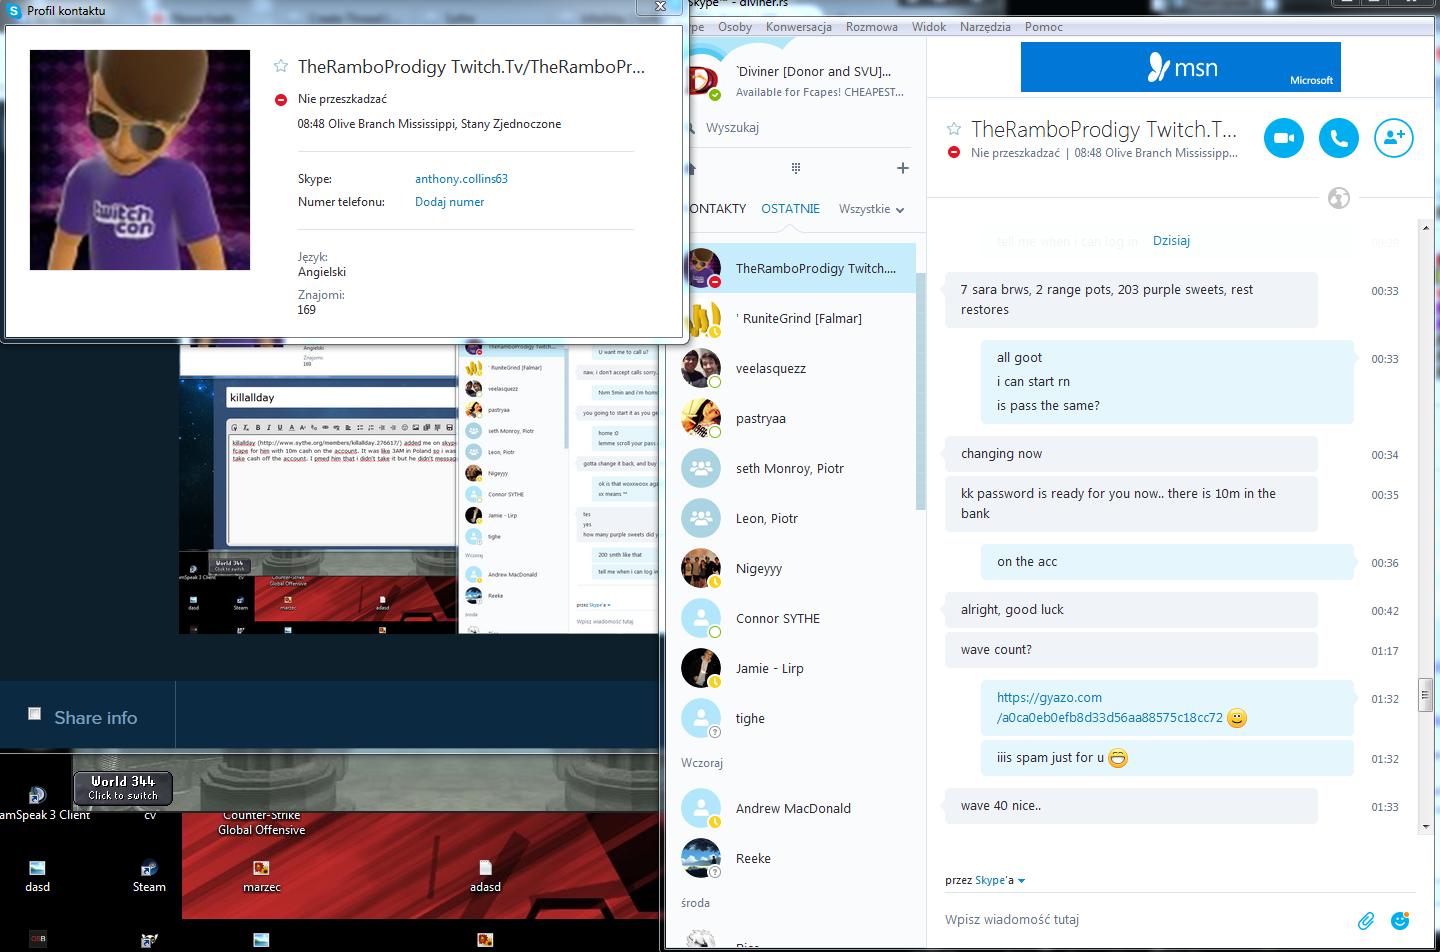Open the marzec desktop shortcut
This screenshot has height=952, width=1440.
click(262, 876)
